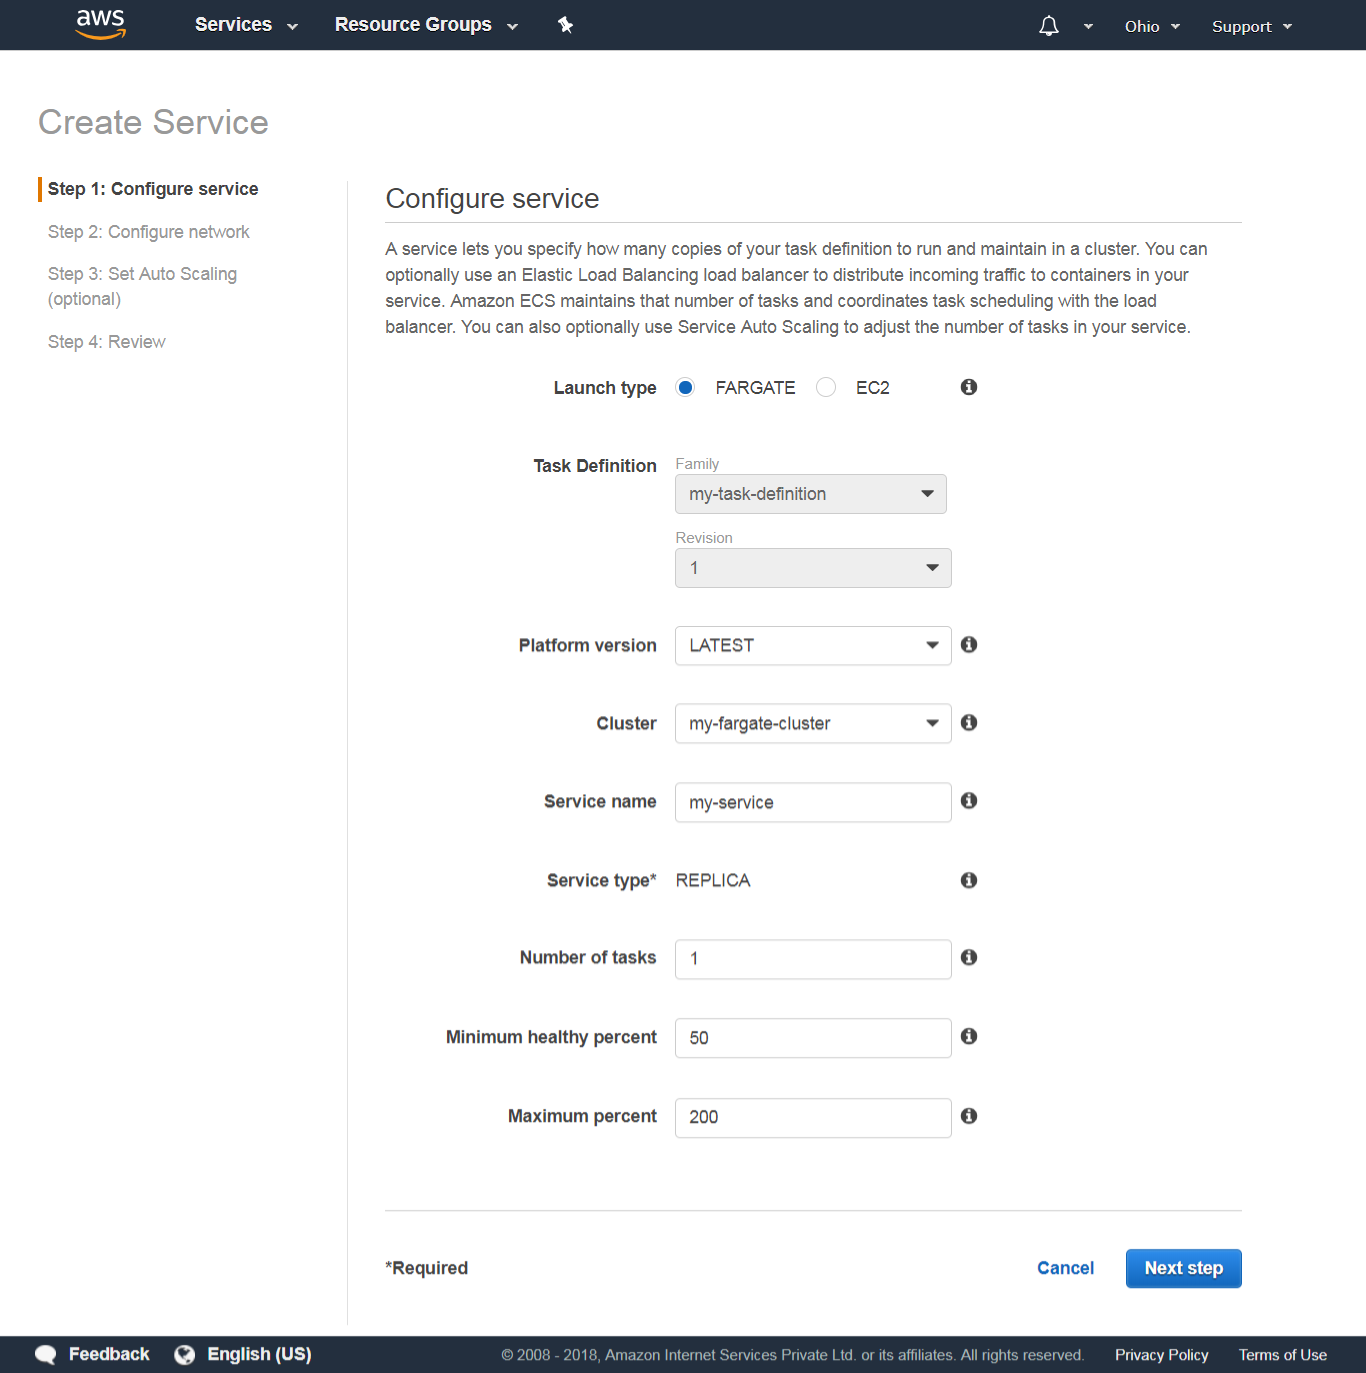The image size is (1366, 1373).
Task: Go to Step 2: Configure network
Action: click(x=149, y=232)
